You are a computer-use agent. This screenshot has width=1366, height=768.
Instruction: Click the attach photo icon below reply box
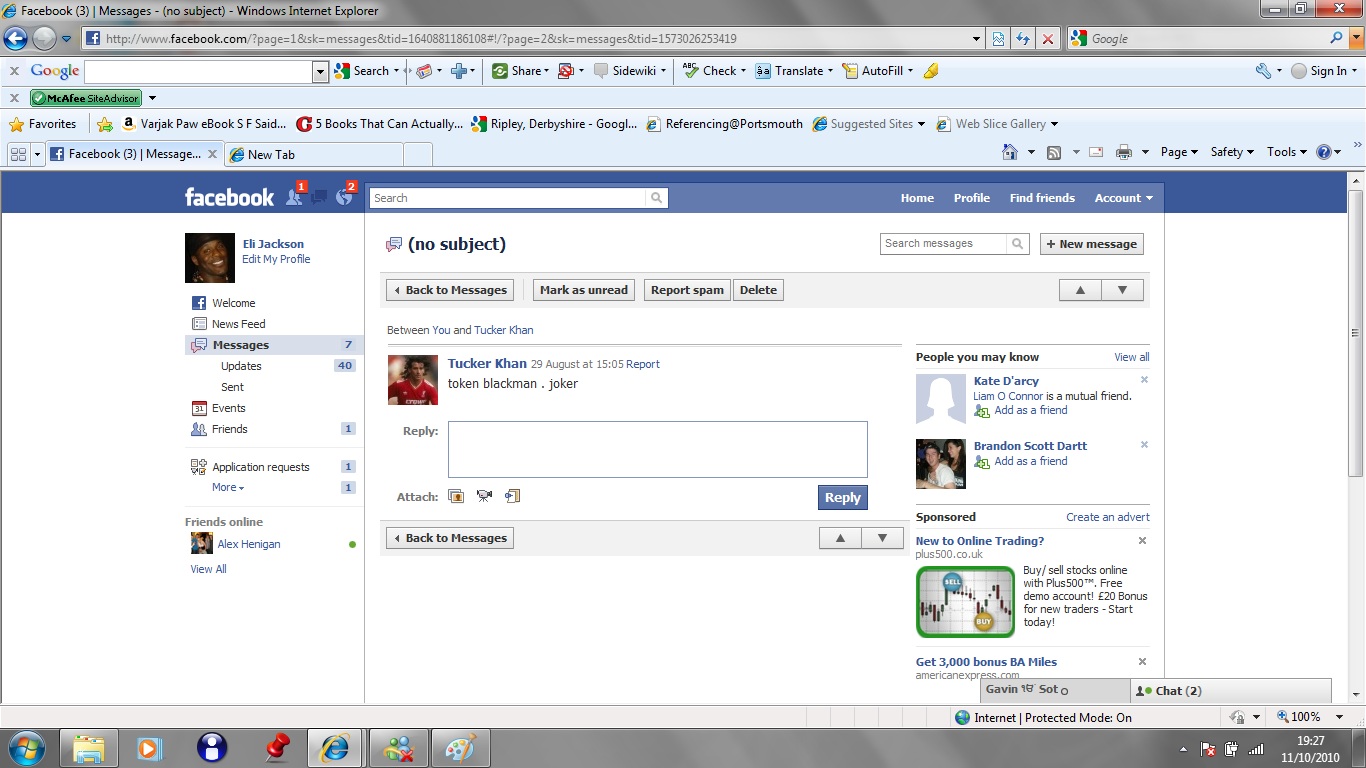coord(456,496)
